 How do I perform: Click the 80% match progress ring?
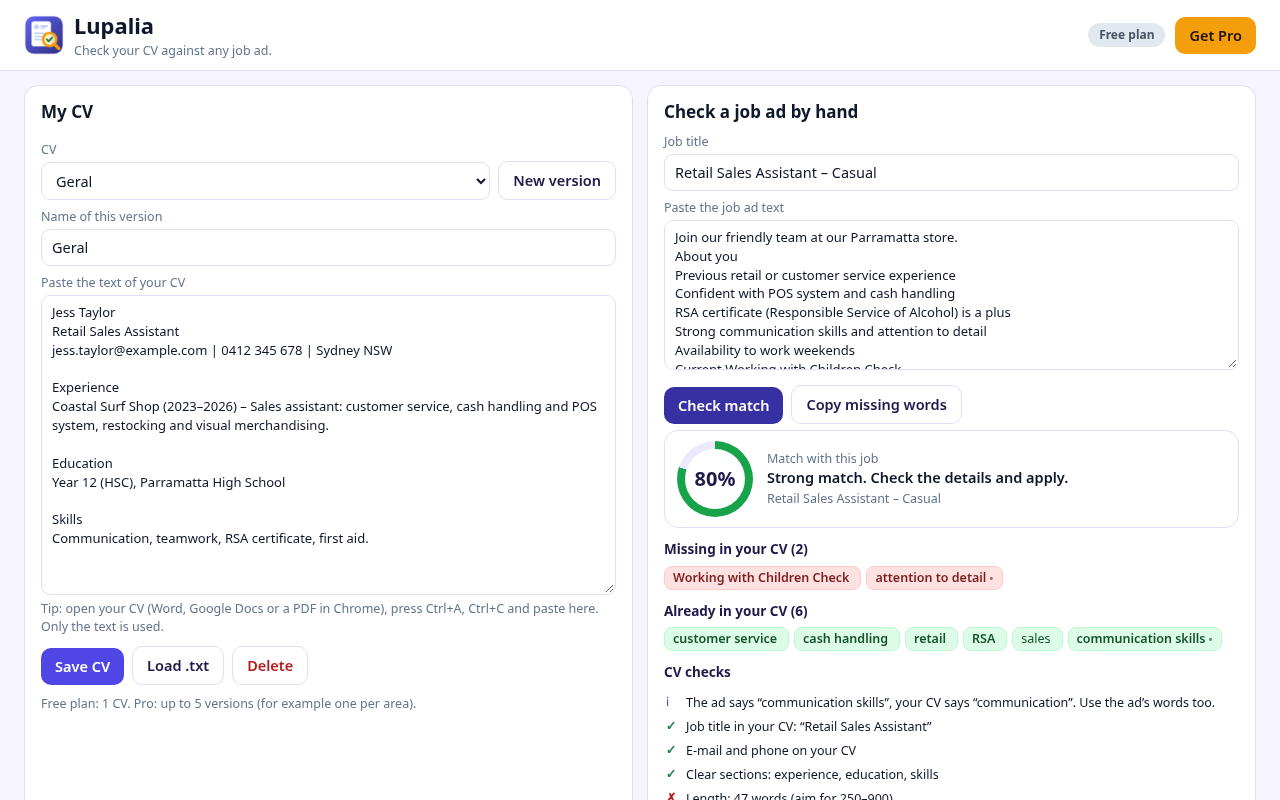pos(715,479)
